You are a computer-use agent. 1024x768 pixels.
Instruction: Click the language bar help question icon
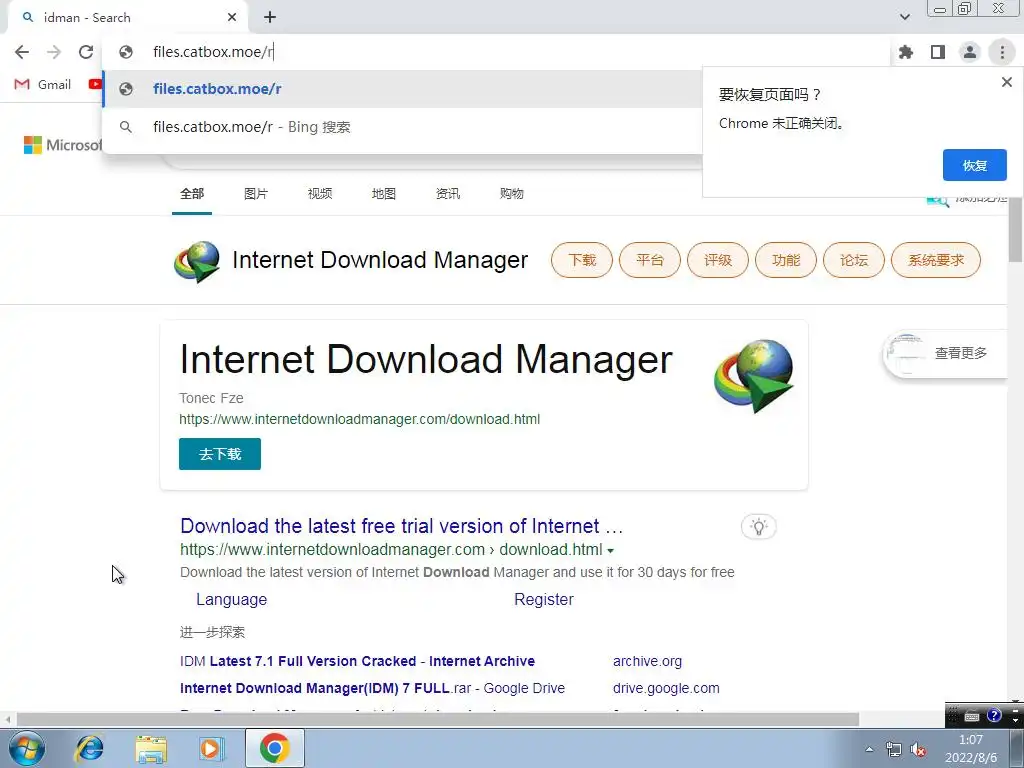pos(994,715)
